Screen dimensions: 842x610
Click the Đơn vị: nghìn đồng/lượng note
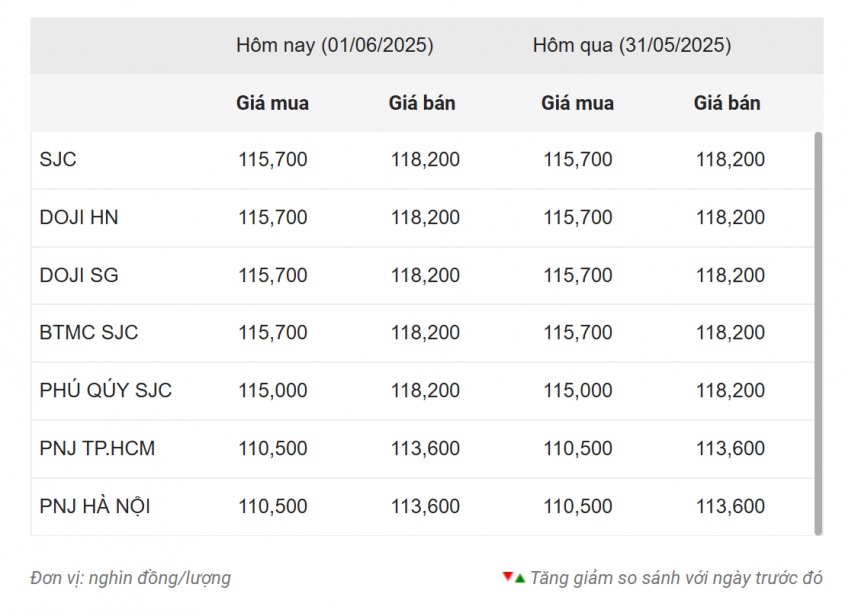point(130,578)
